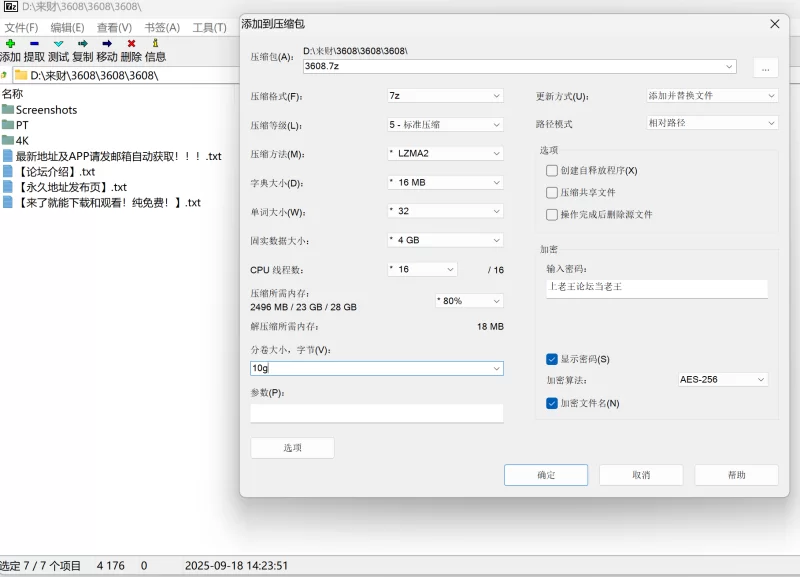Click the Info toolbar icon
Viewport: 800px width, 577px height.
coord(155,44)
